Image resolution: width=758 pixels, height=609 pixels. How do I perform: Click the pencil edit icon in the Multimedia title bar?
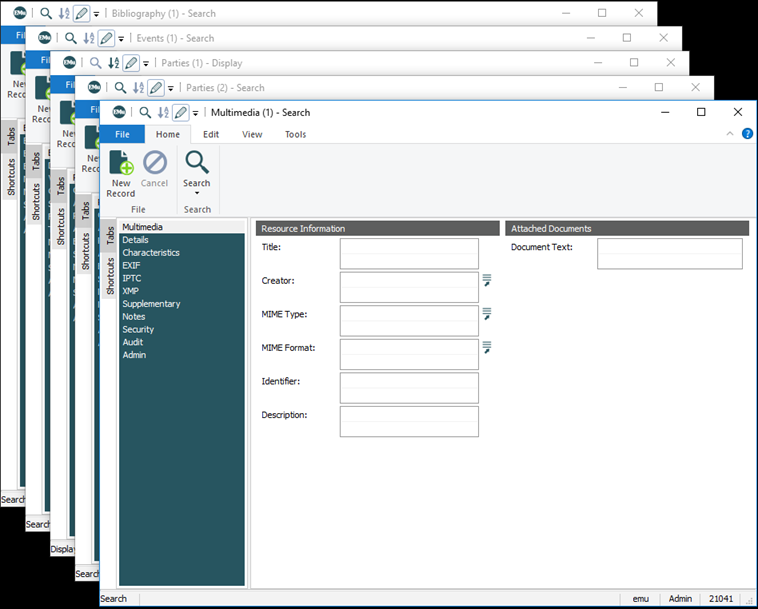(x=181, y=113)
